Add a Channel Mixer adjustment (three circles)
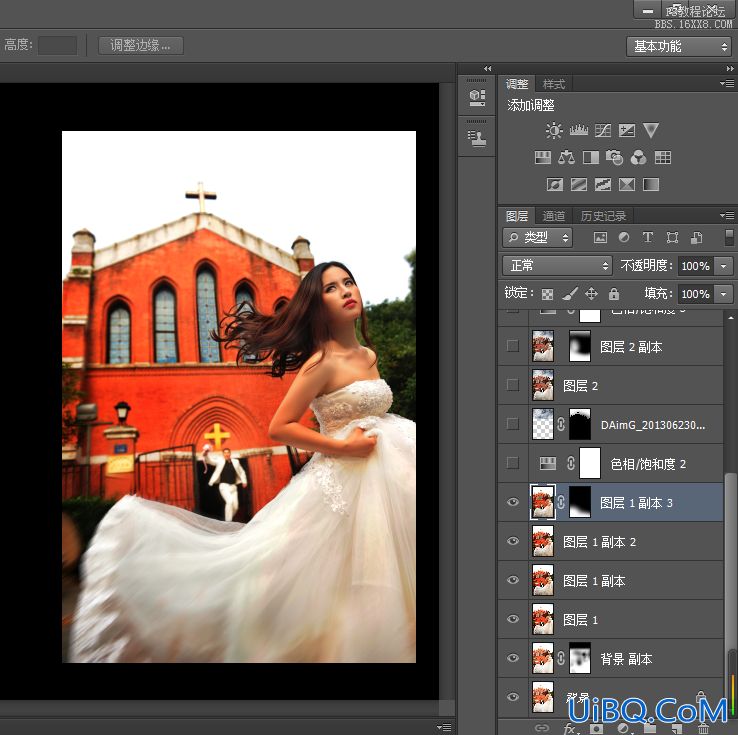The height and width of the screenshot is (735, 738). click(638, 157)
